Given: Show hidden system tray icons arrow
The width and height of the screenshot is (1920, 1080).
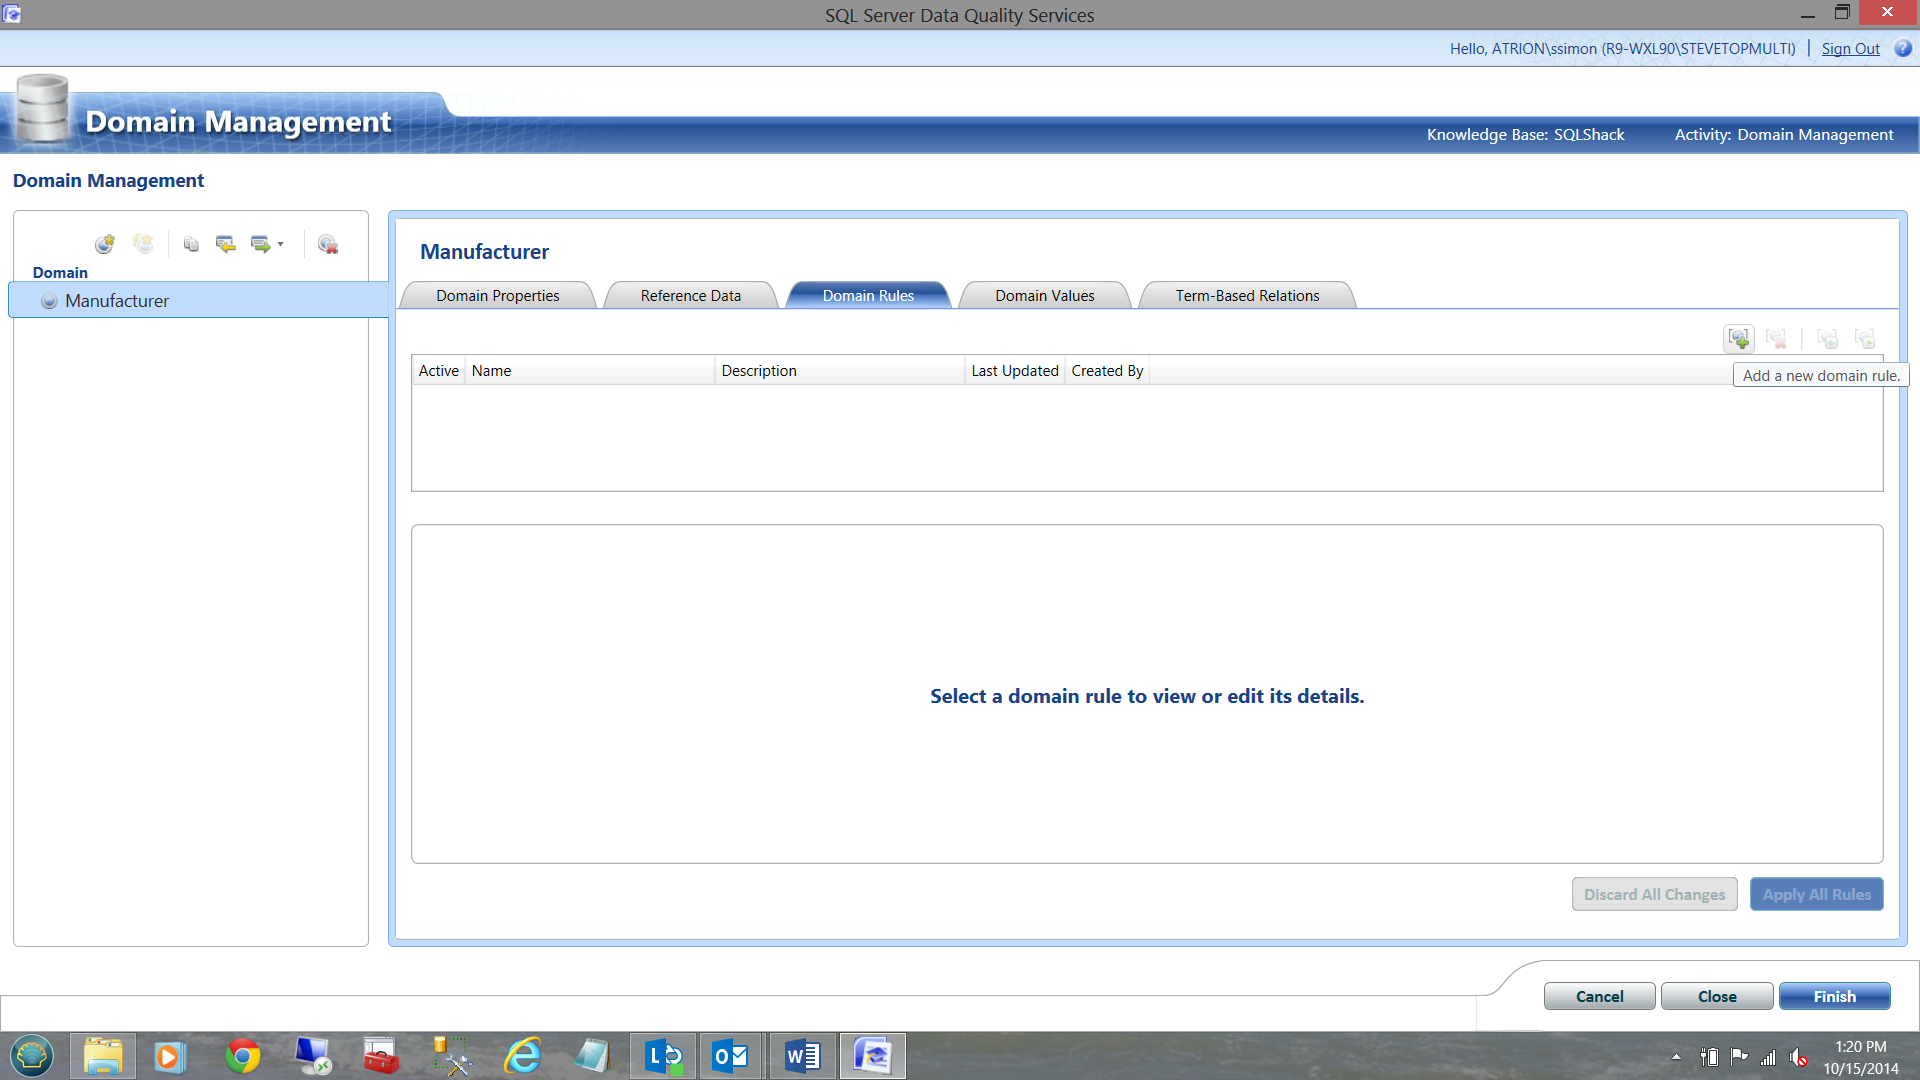Looking at the screenshot, I should [x=1676, y=1056].
